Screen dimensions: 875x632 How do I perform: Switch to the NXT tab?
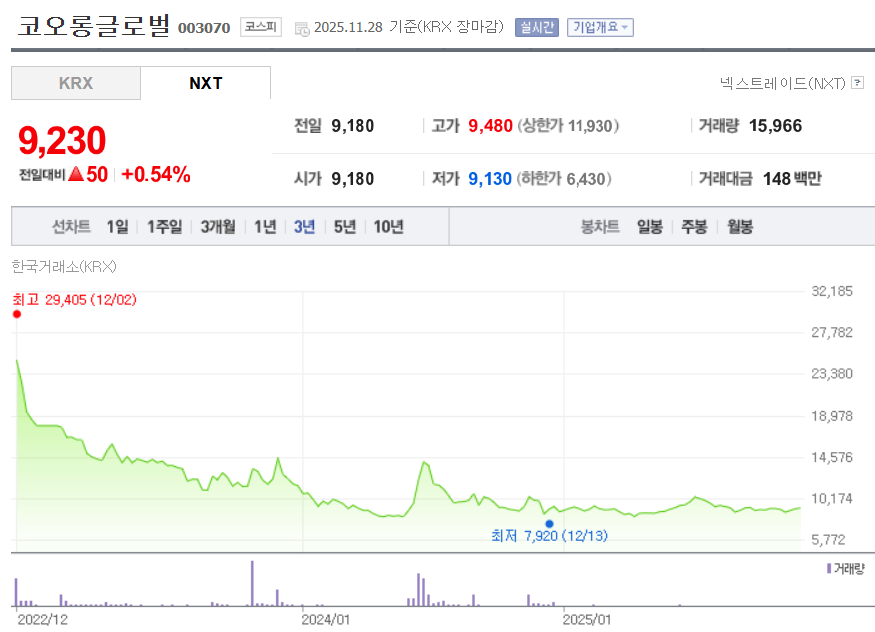[205, 83]
